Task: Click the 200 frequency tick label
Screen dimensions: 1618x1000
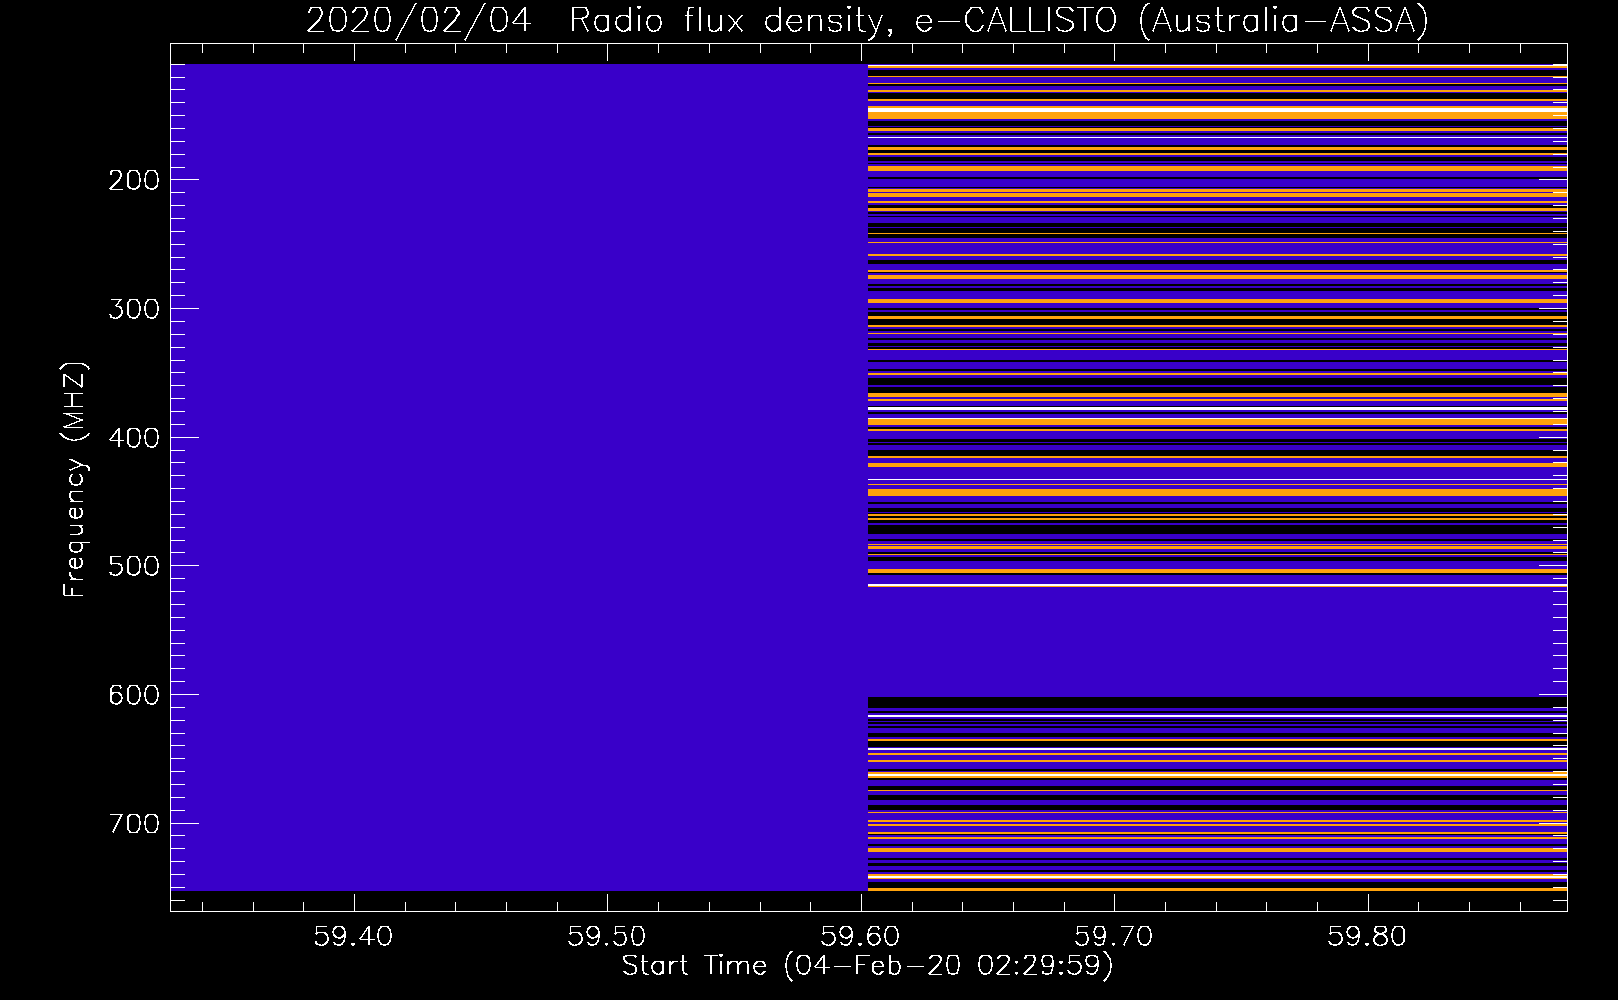Action: click(134, 180)
